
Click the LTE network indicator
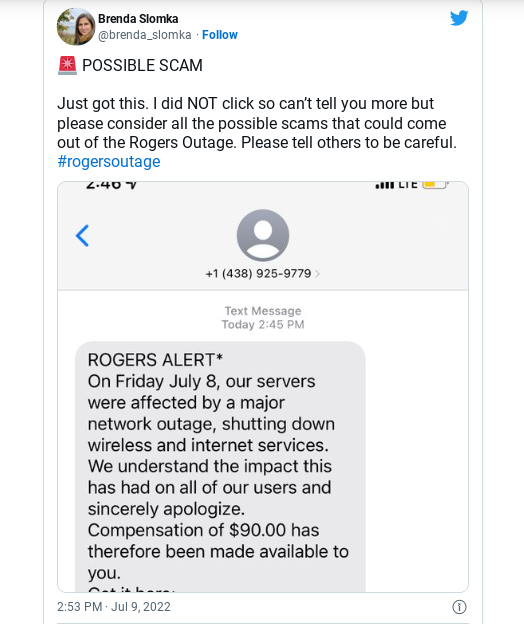(408, 185)
